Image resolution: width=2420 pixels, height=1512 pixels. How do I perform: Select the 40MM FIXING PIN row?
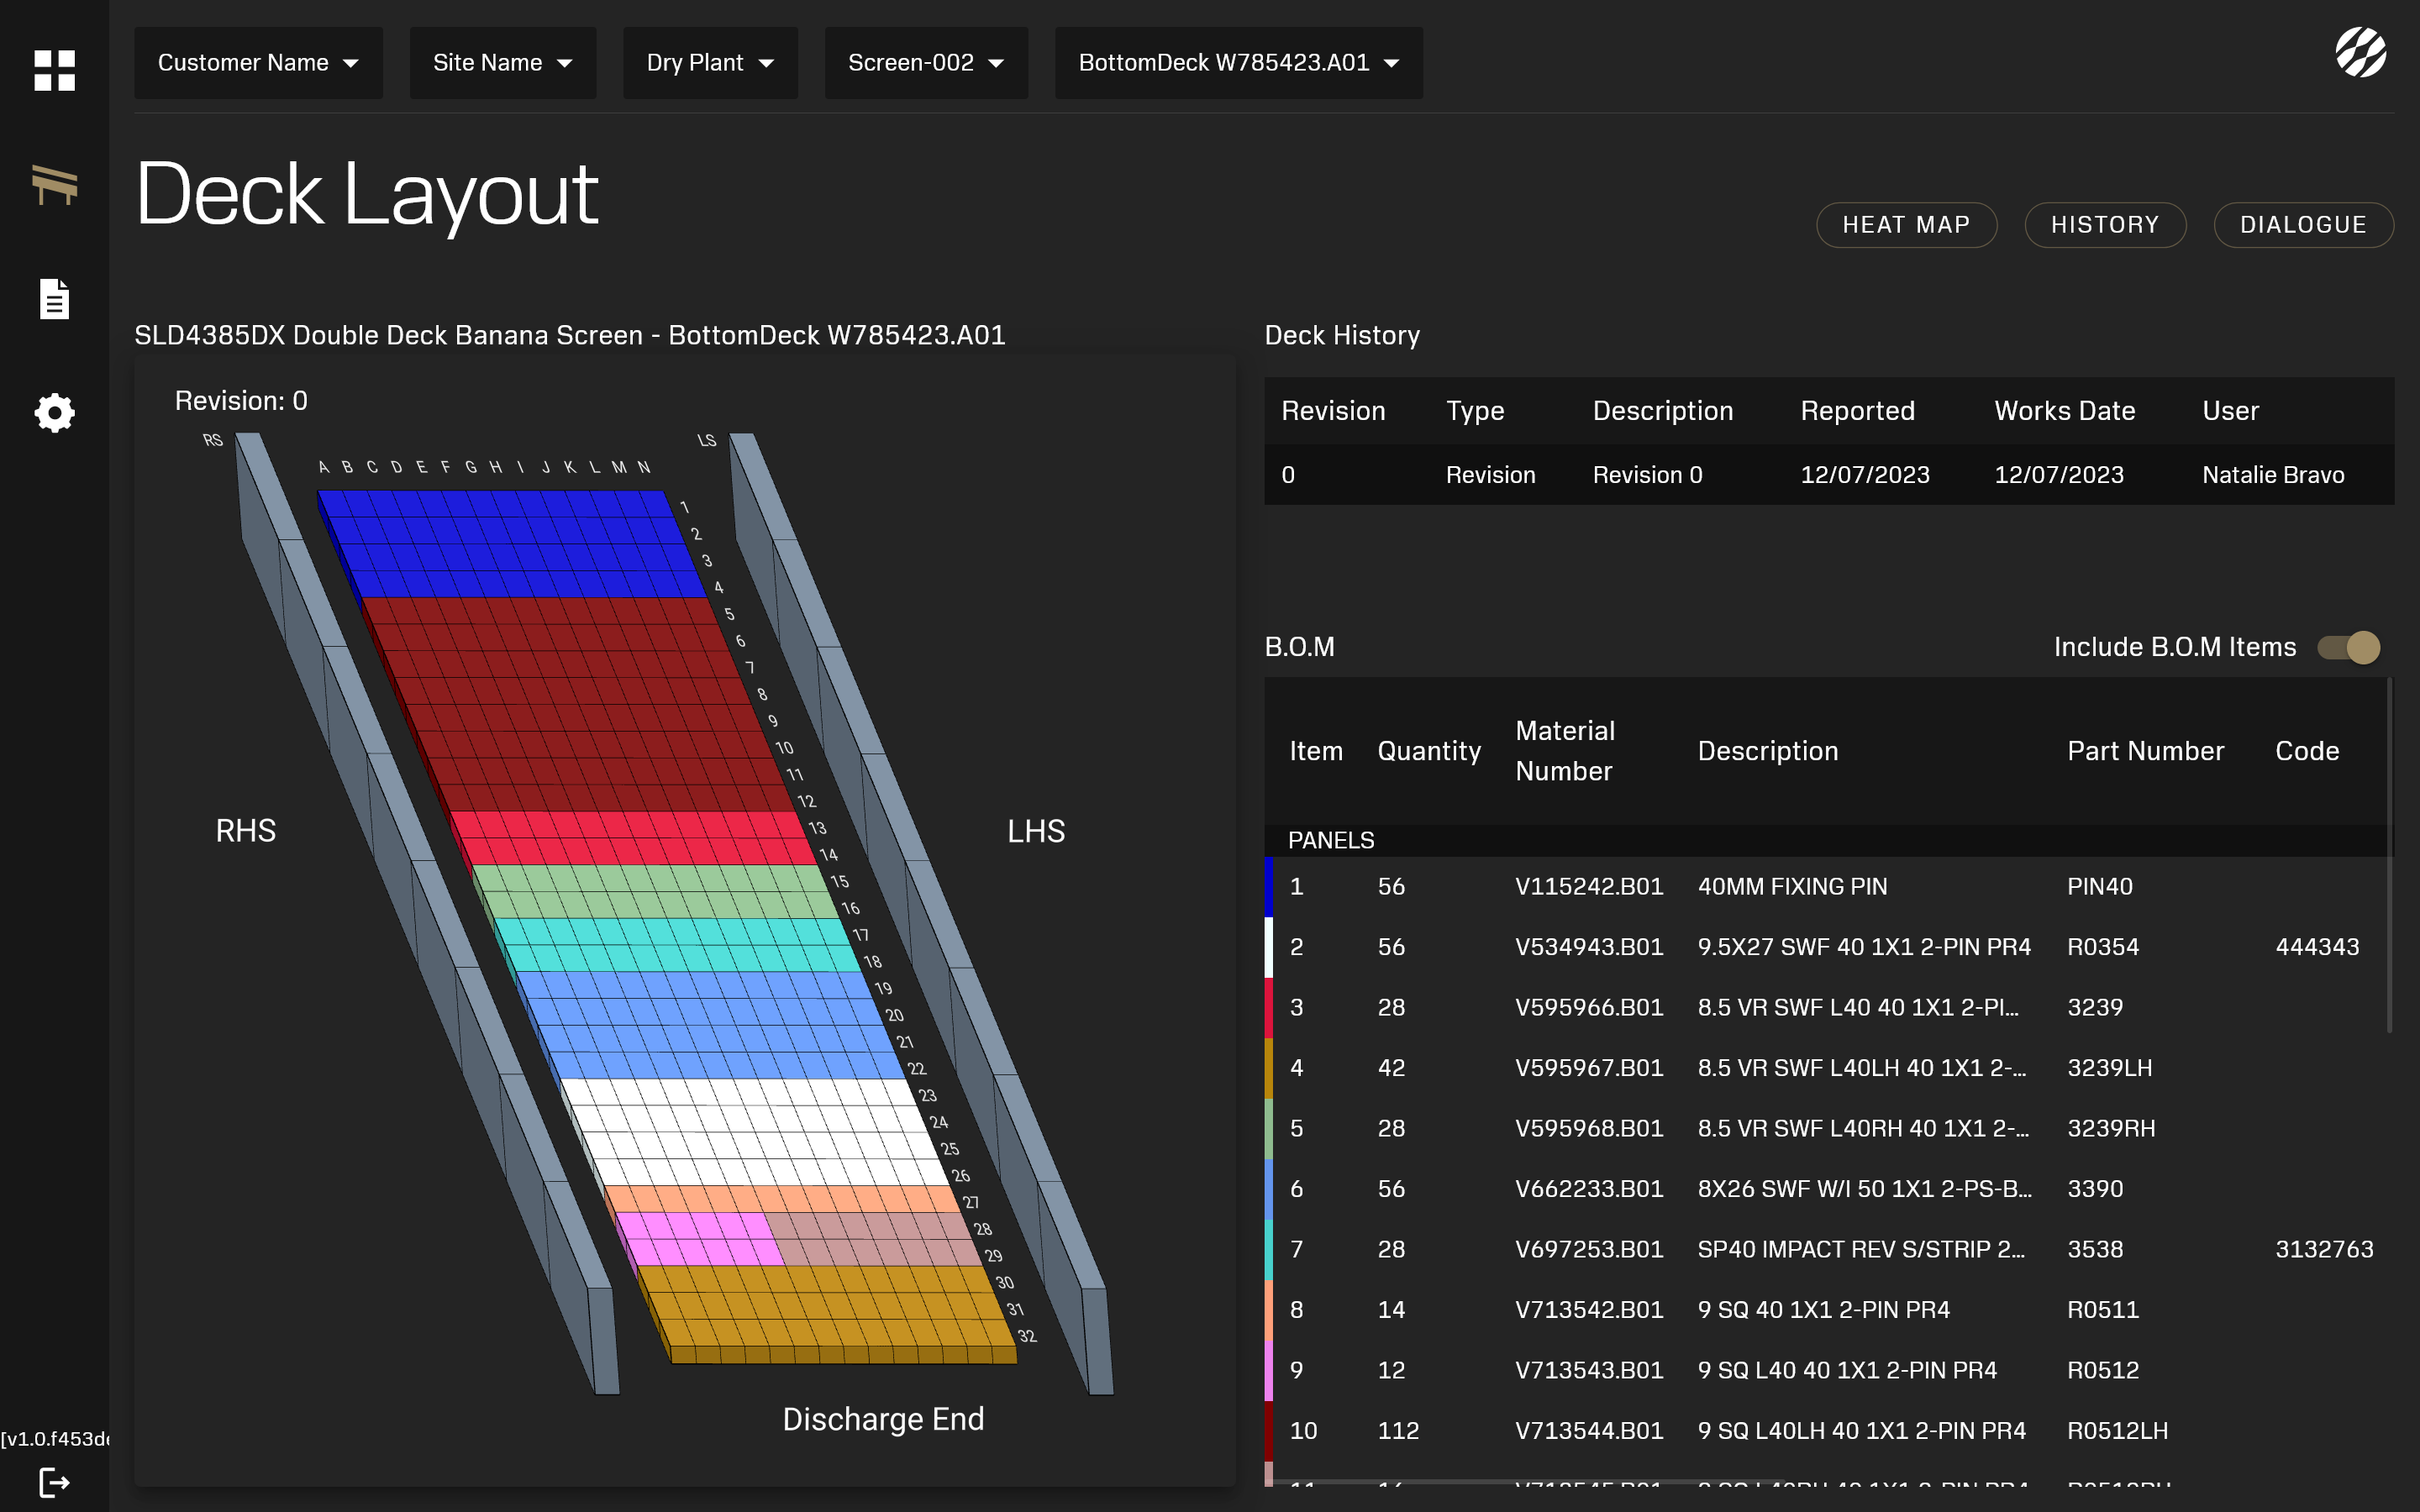[1792, 887]
